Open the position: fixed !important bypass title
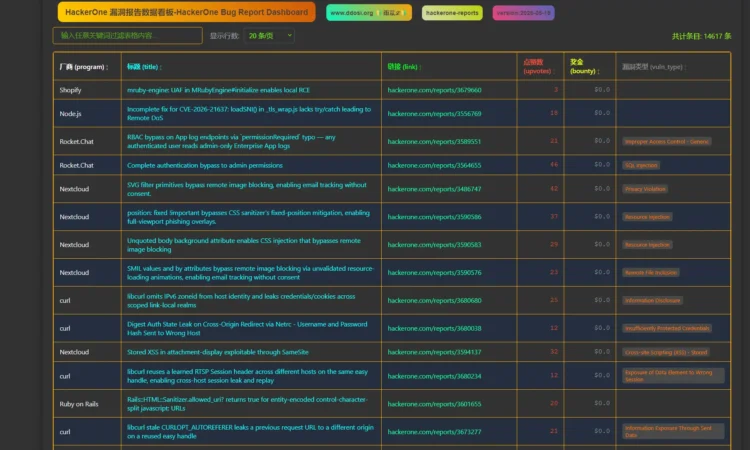This screenshot has height=450, width=750. 248,217
